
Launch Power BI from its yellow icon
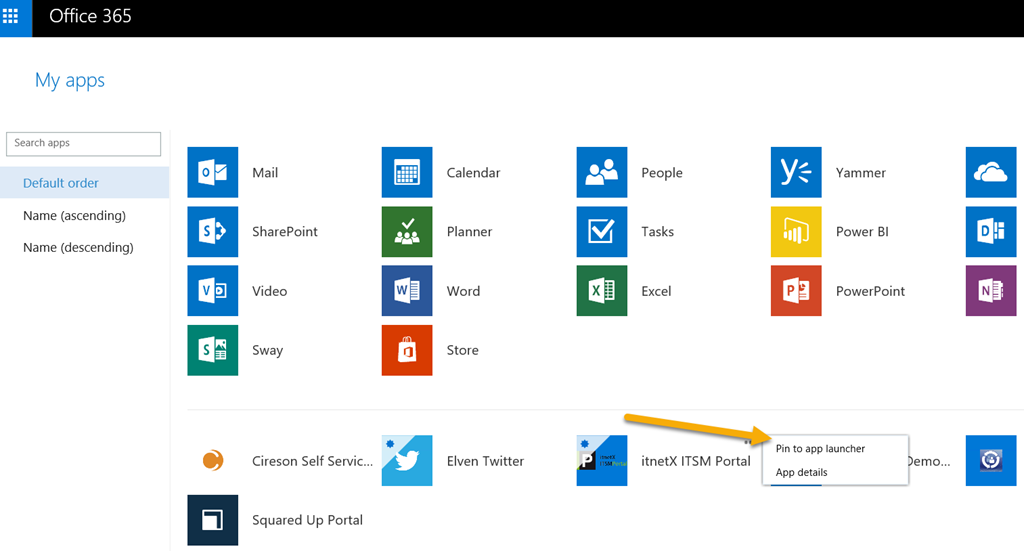(796, 232)
